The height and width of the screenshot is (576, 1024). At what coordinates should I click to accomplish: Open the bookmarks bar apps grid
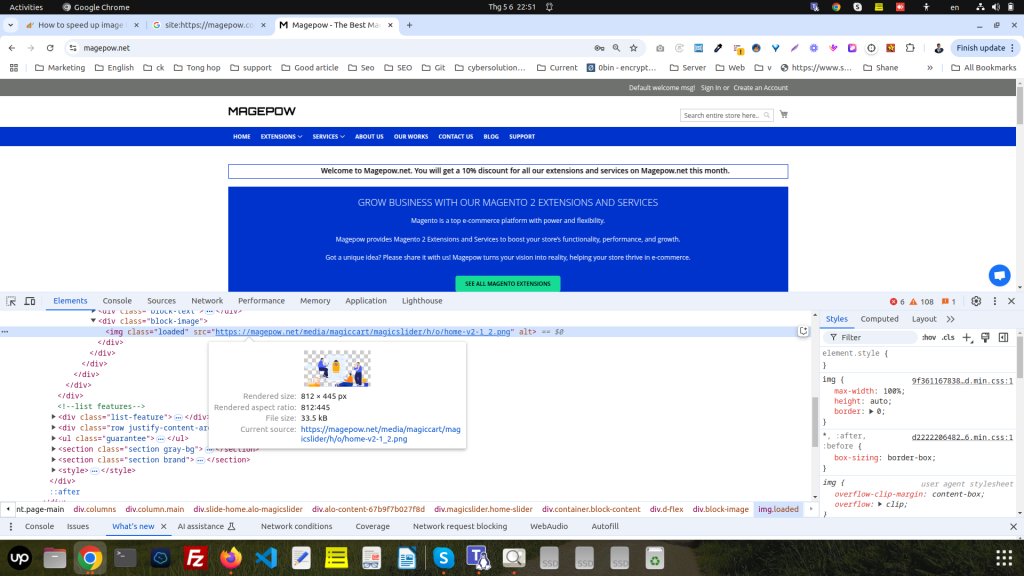click(x=14, y=68)
